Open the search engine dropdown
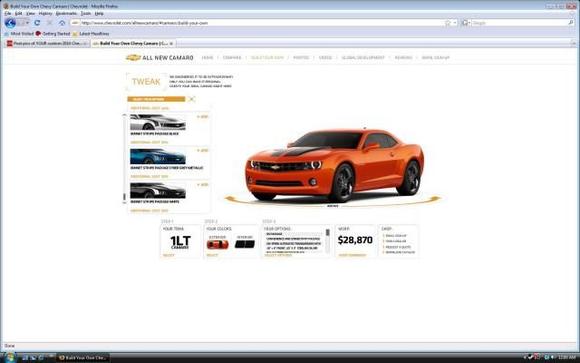The image size is (580, 363). [466, 23]
